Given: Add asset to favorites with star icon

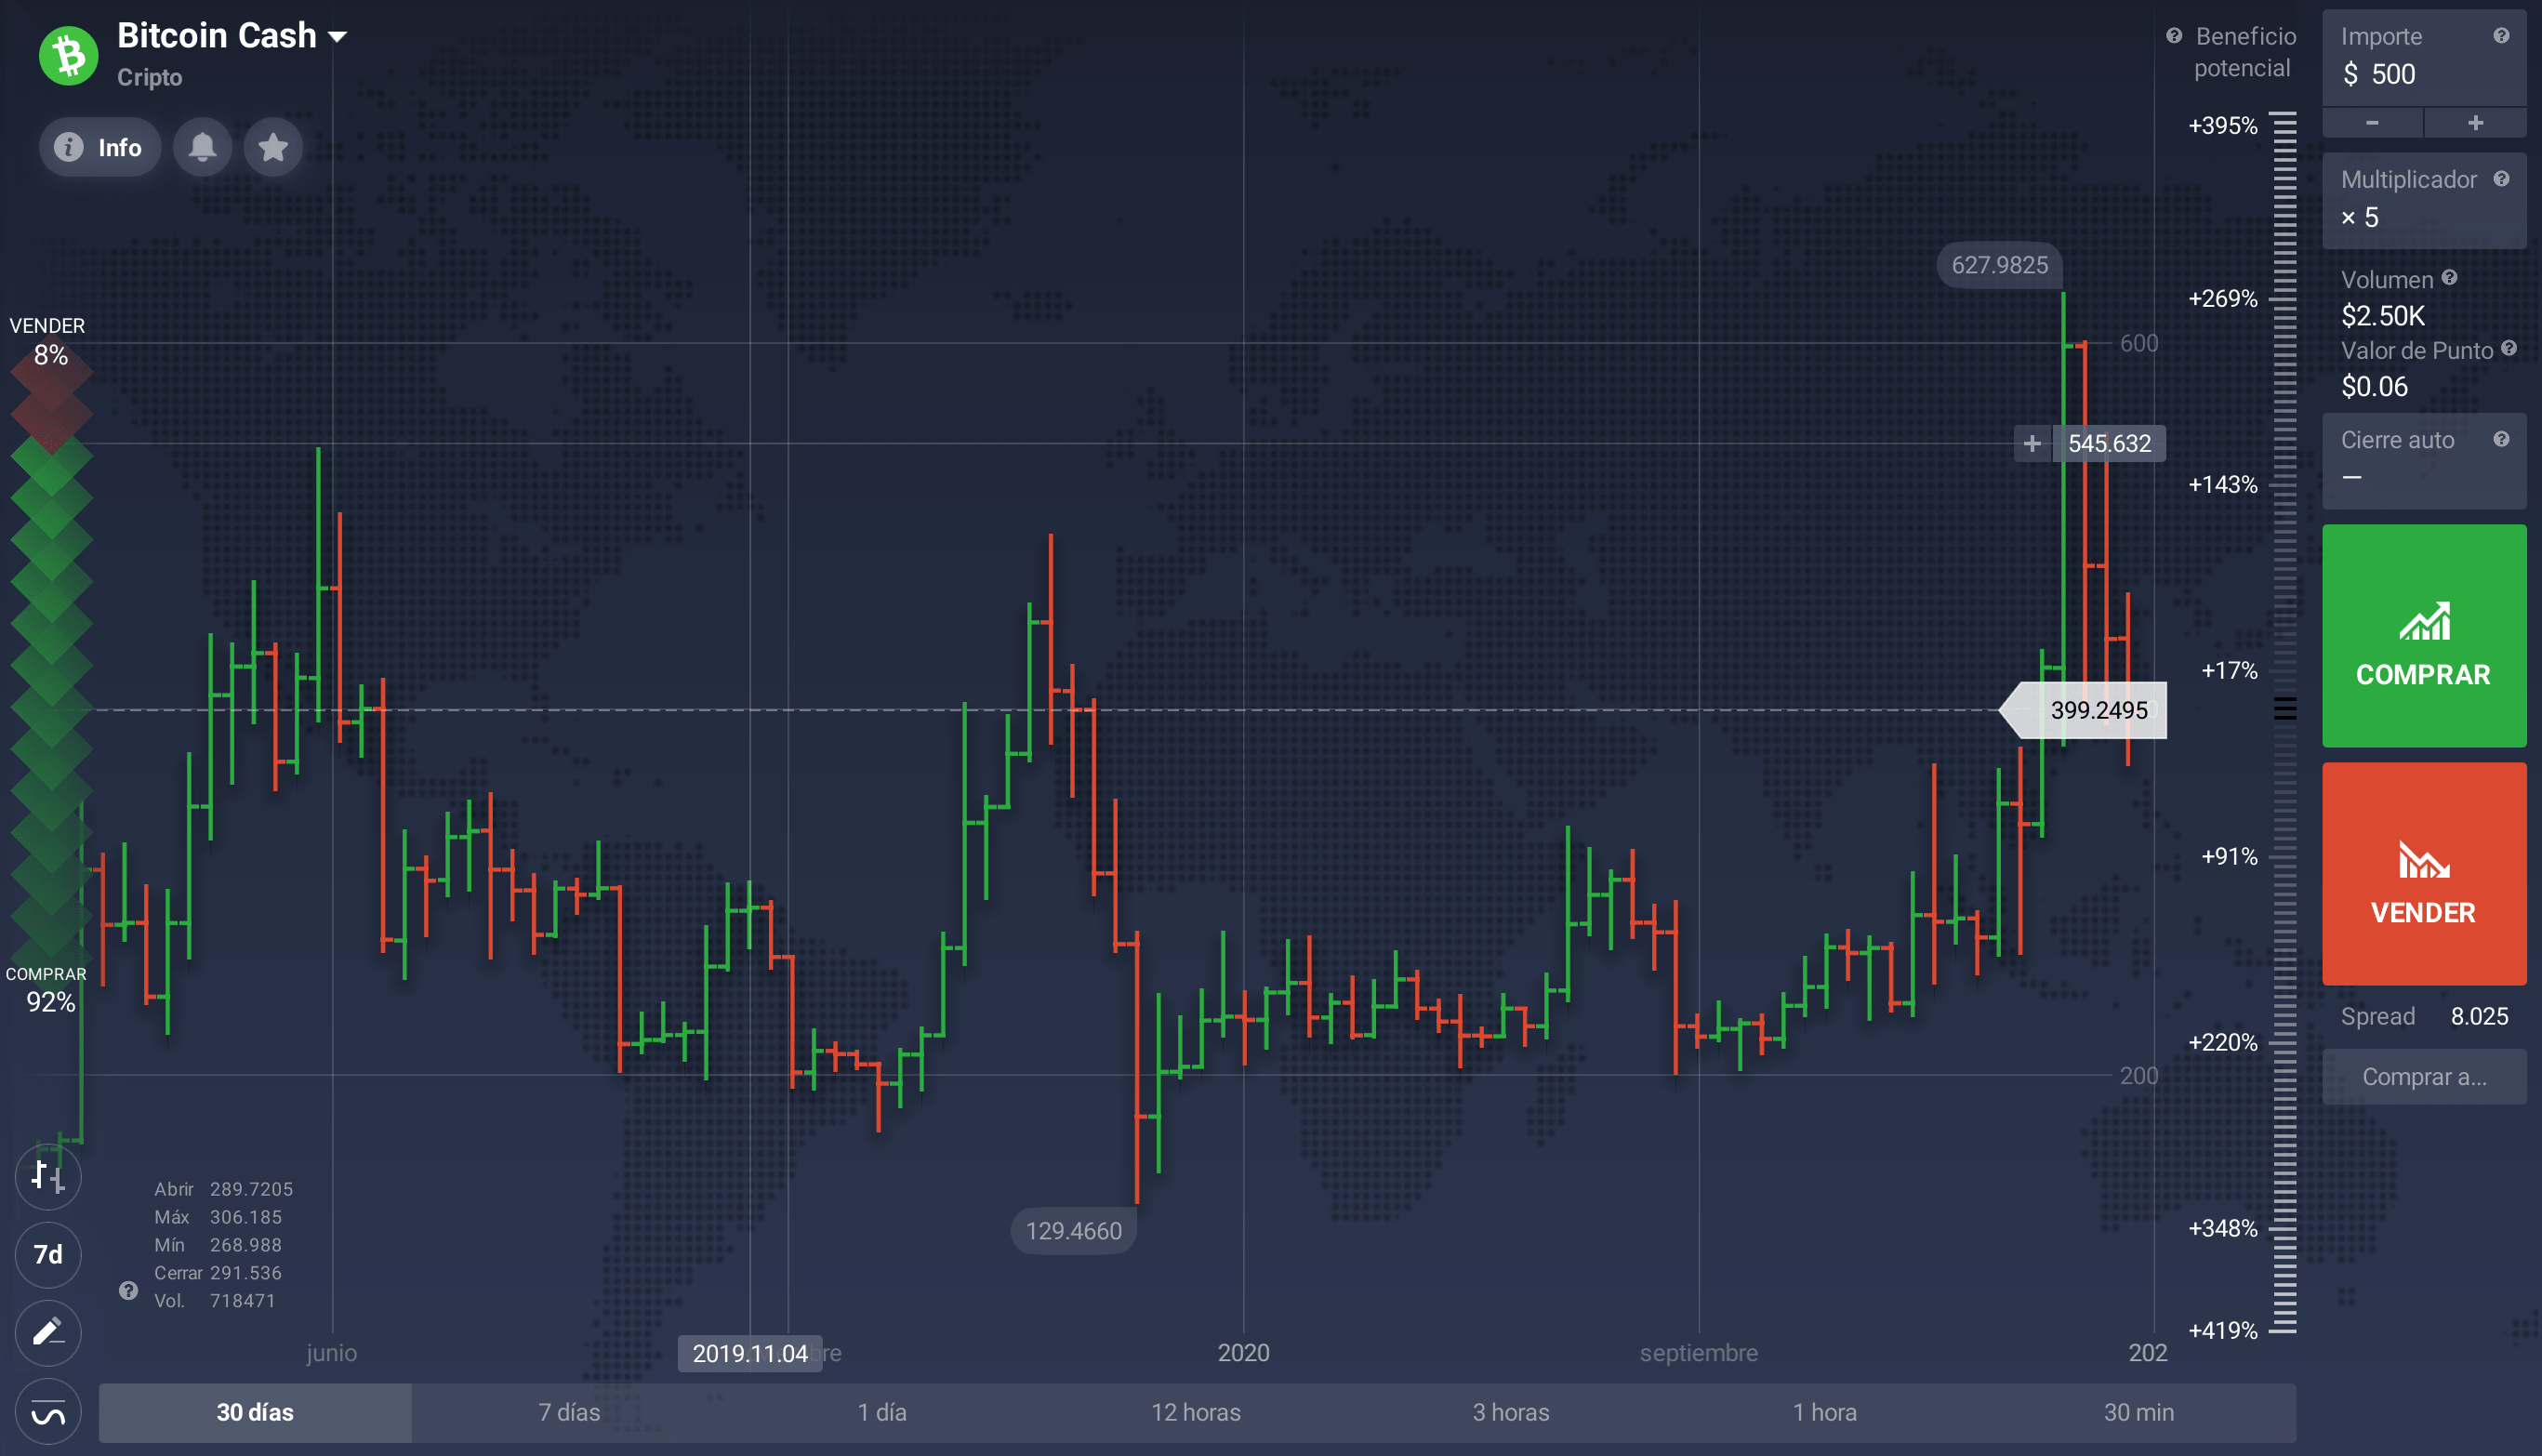Looking at the screenshot, I should (x=273, y=148).
